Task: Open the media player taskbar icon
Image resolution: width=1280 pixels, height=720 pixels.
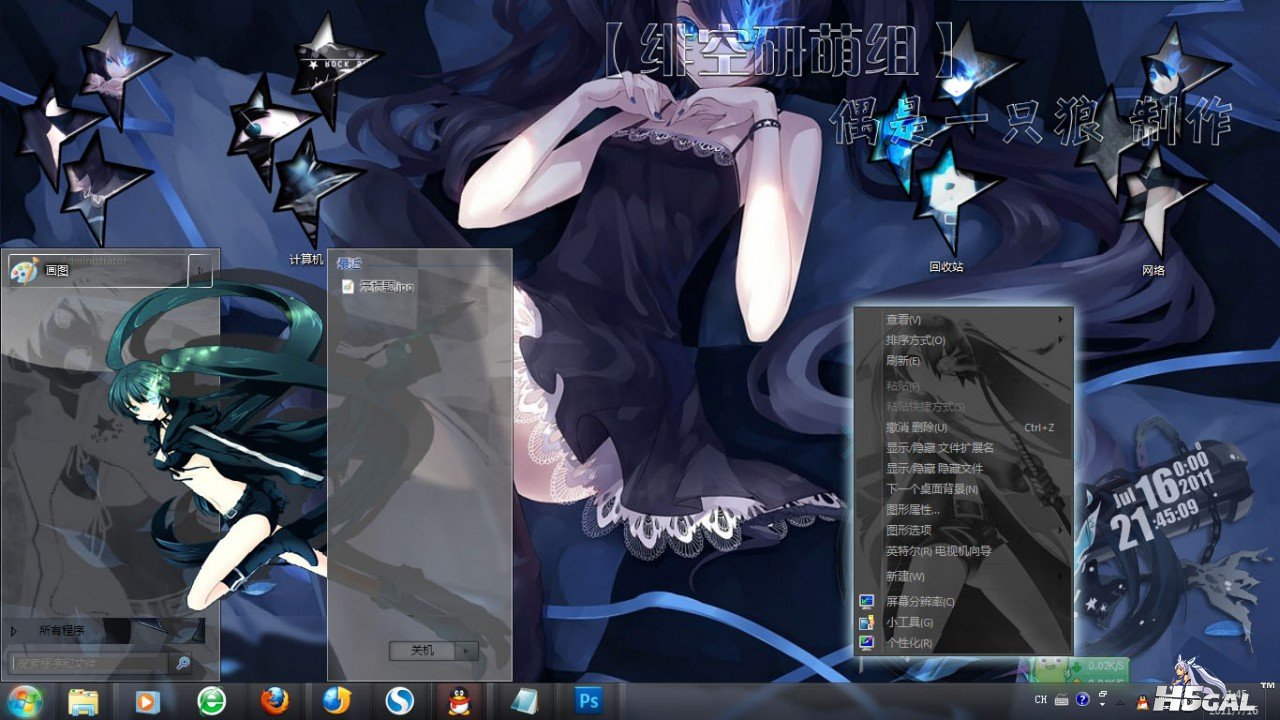Action: click(x=148, y=701)
